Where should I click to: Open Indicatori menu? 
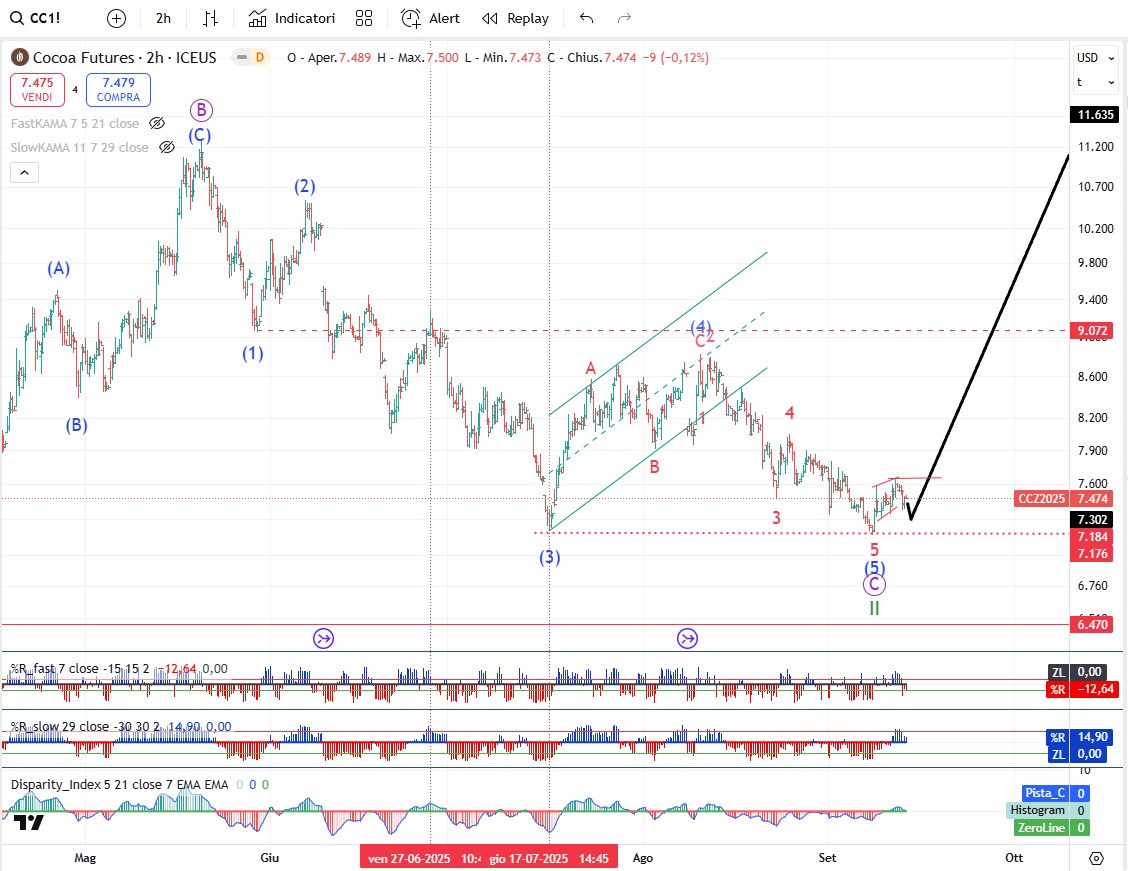[292, 19]
